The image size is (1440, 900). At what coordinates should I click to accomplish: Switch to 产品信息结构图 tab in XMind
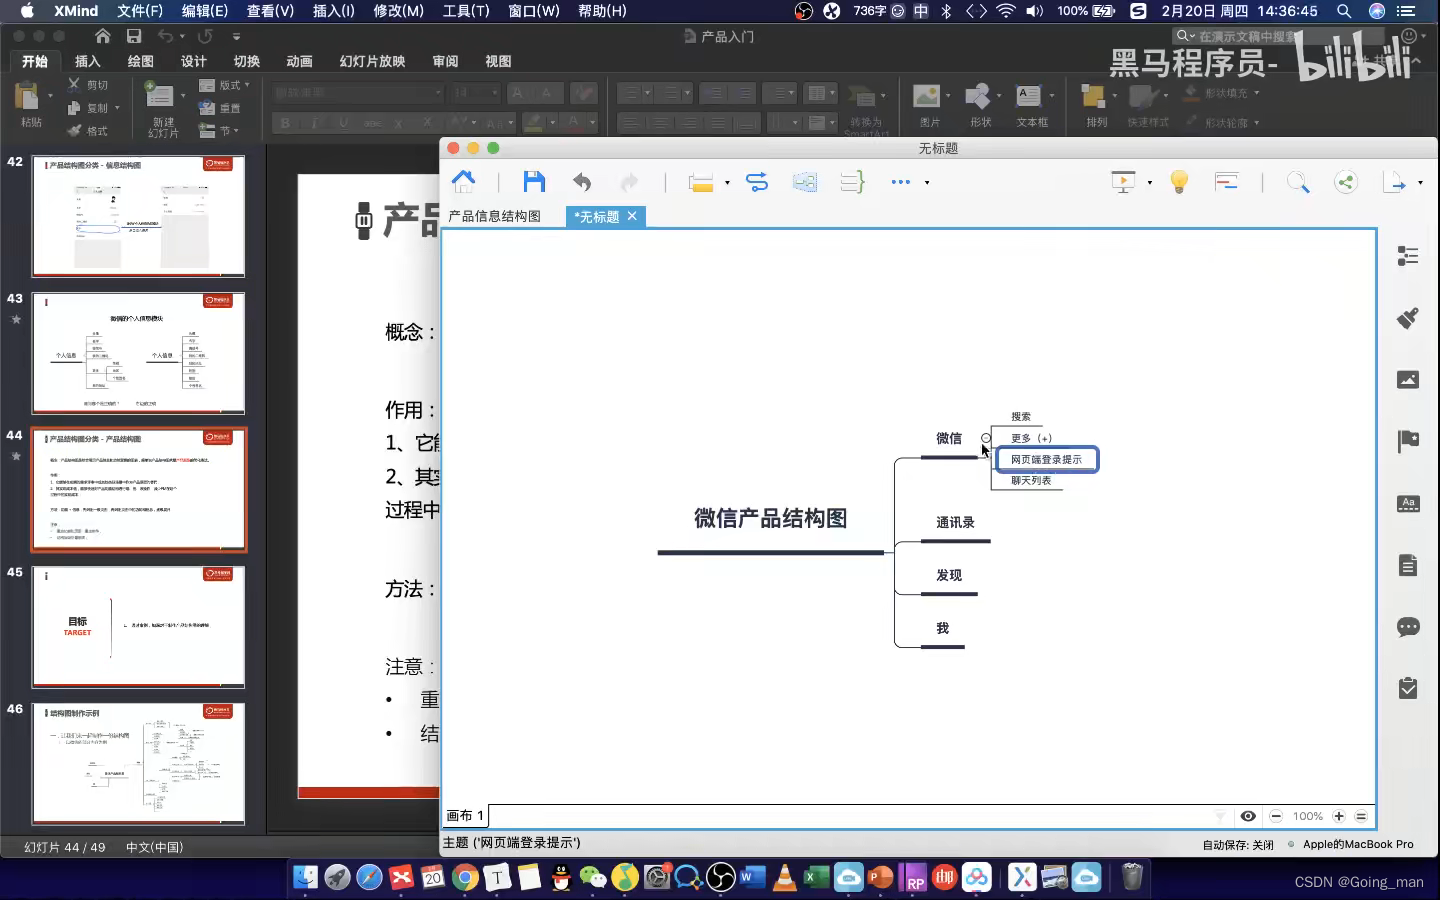(494, 216)
